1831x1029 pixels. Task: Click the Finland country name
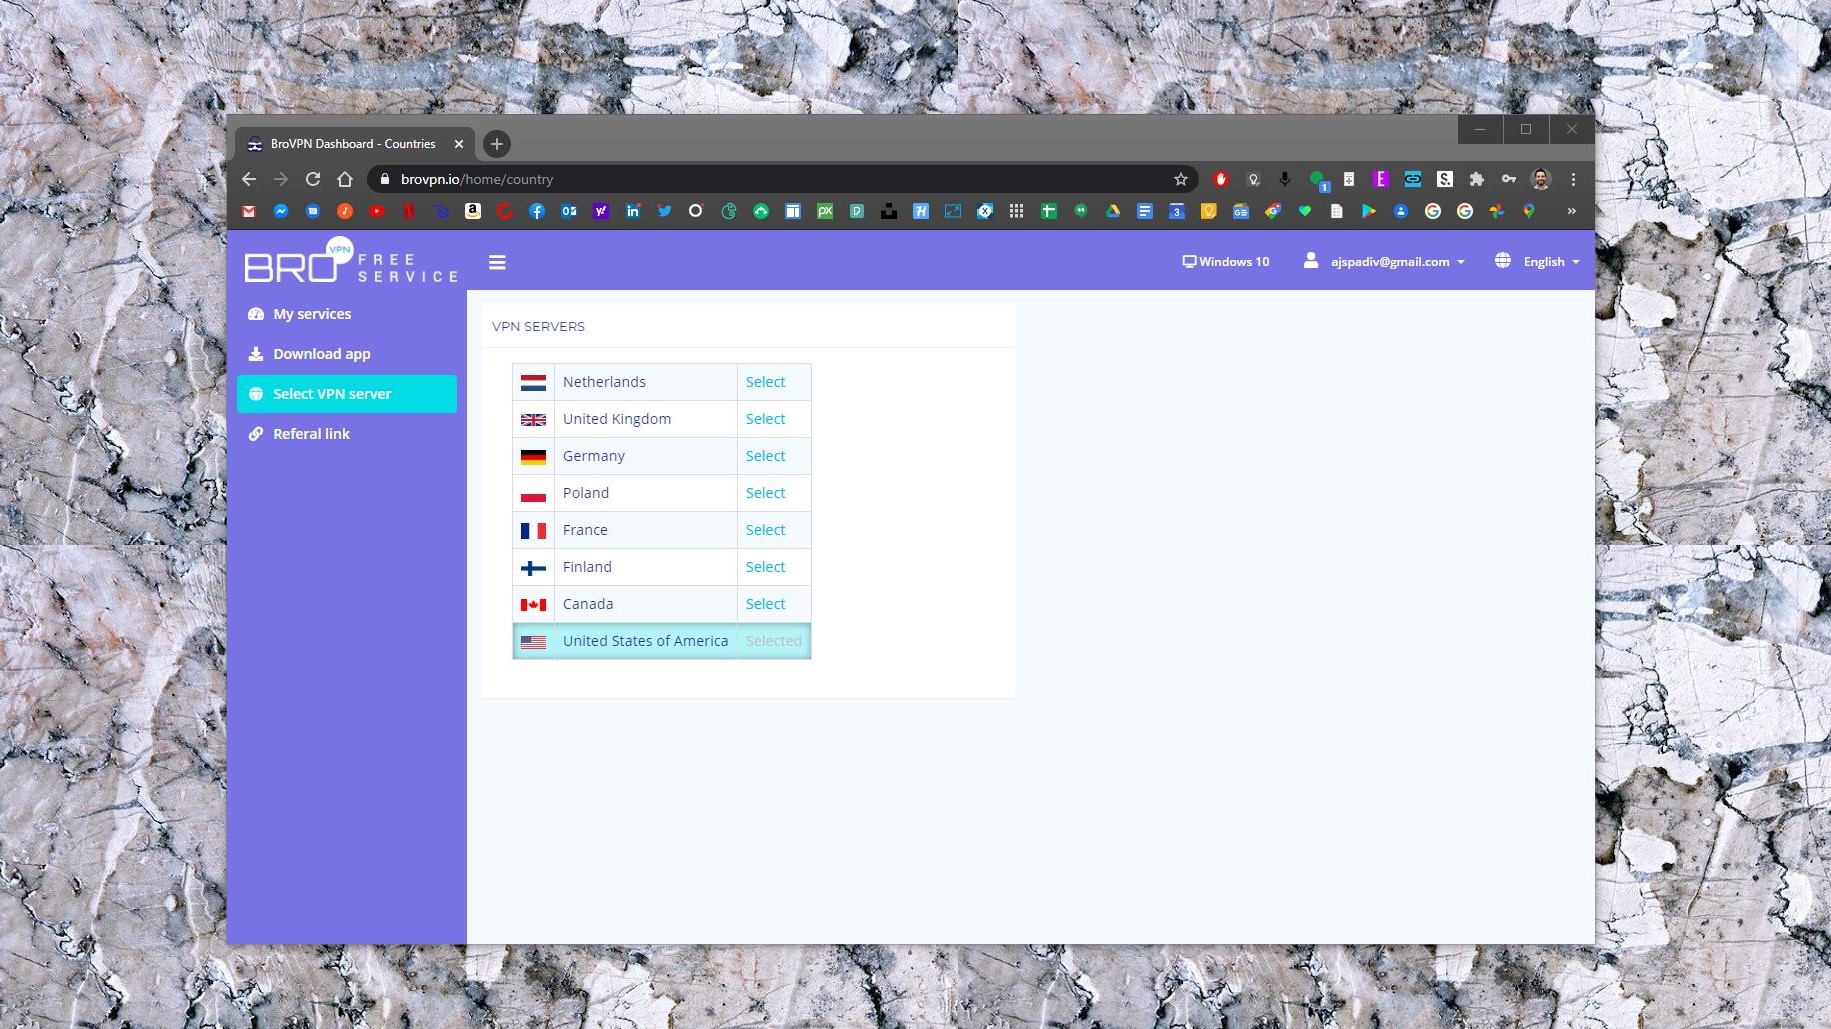click(x=587, y=567)
